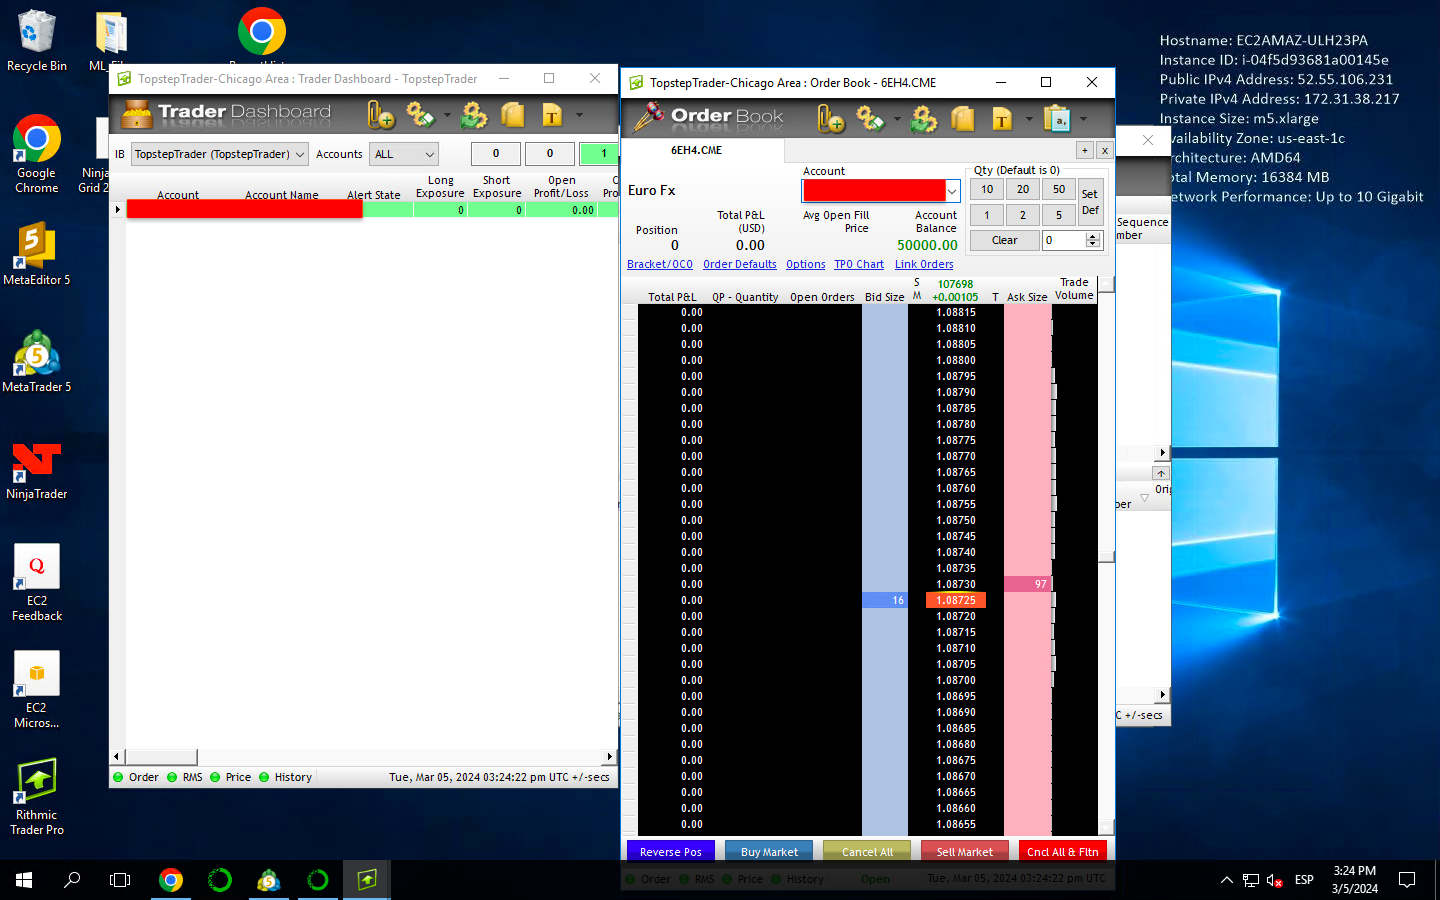Open the Order Defaults link
Viewport: 1440px width, 900px height.
[740, 264]
